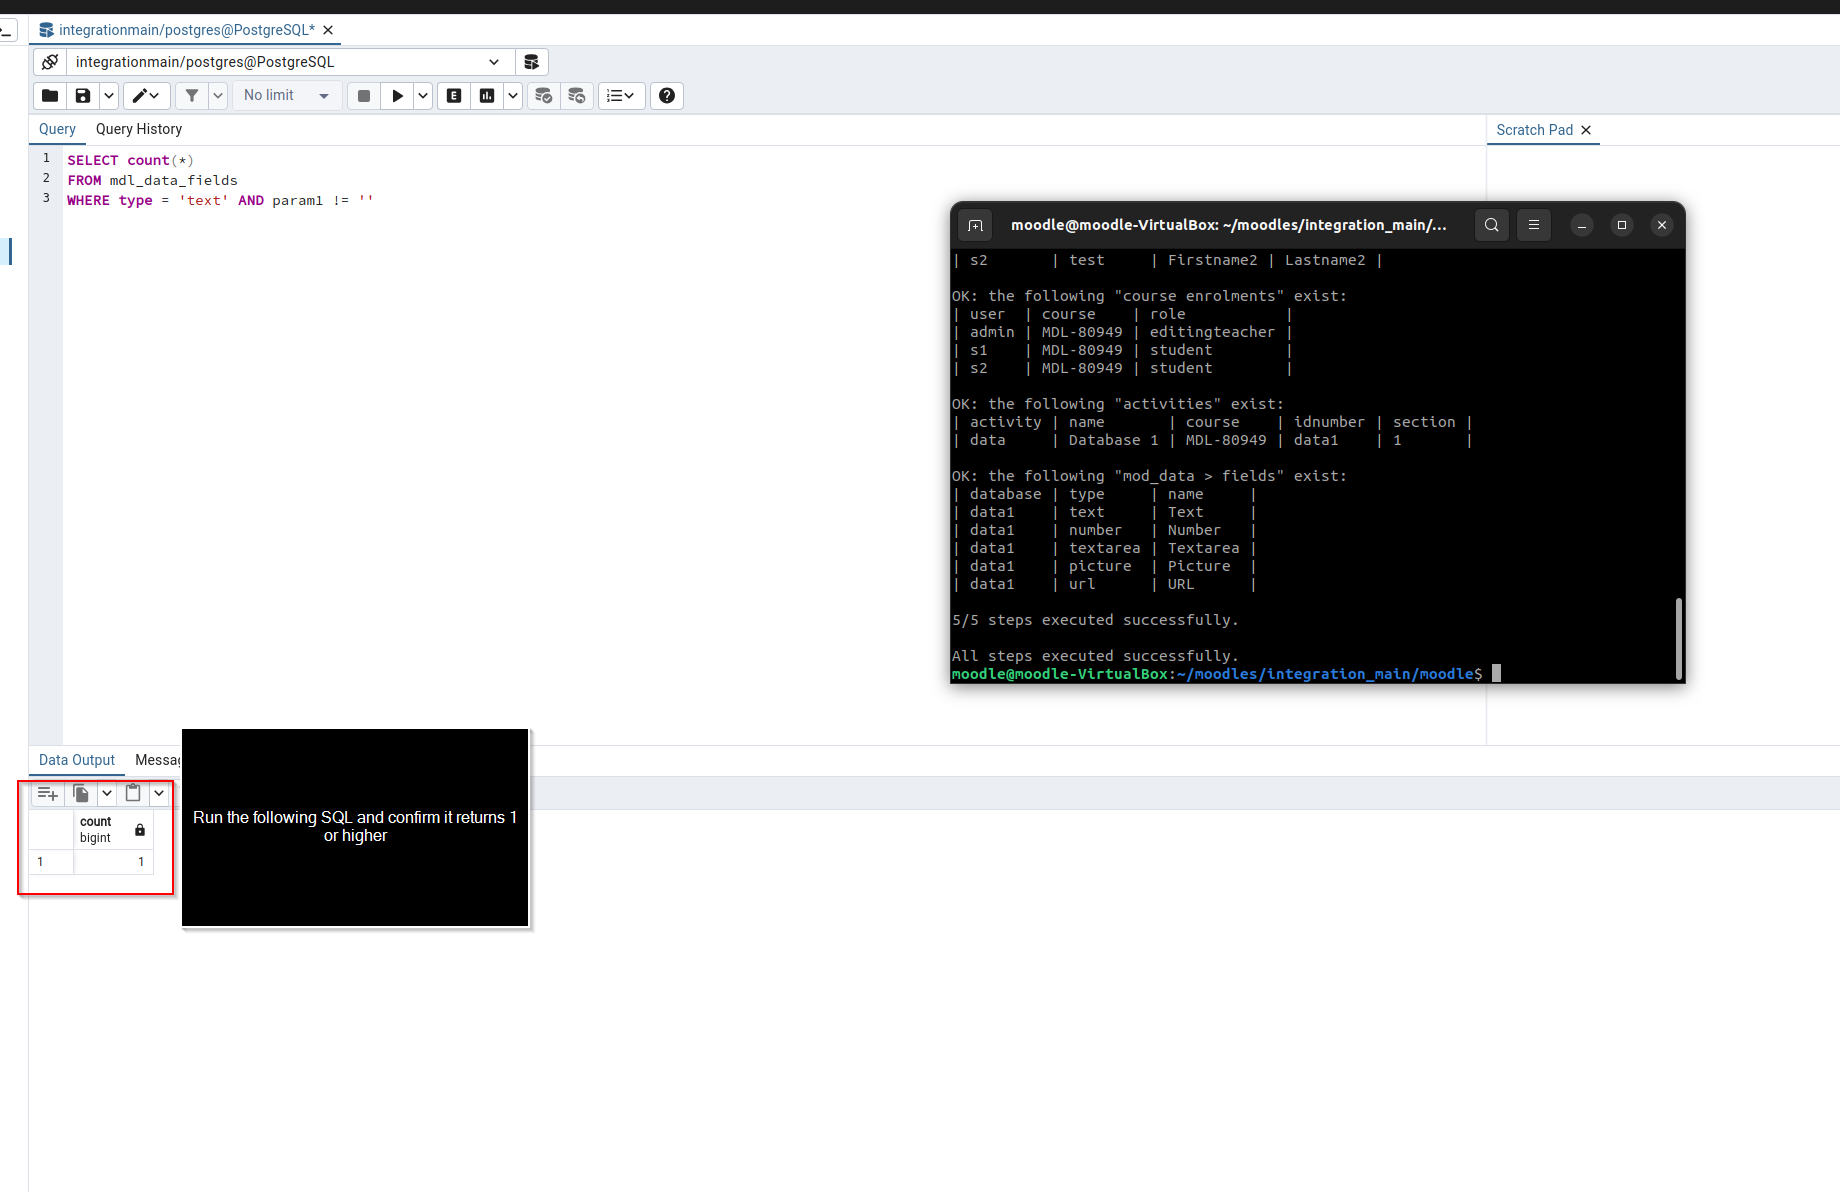Run the query with Execute play button
This screenshot has width=1840, height=1192.
(397, 96)
